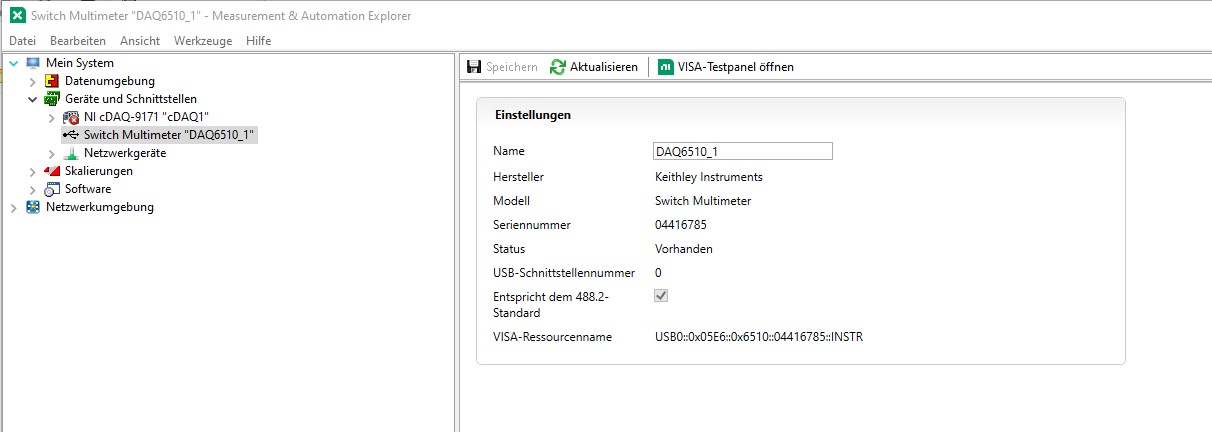The image size is (1212, 432).
Task: Open the Hilfe menu
Action: pos(258,41)
